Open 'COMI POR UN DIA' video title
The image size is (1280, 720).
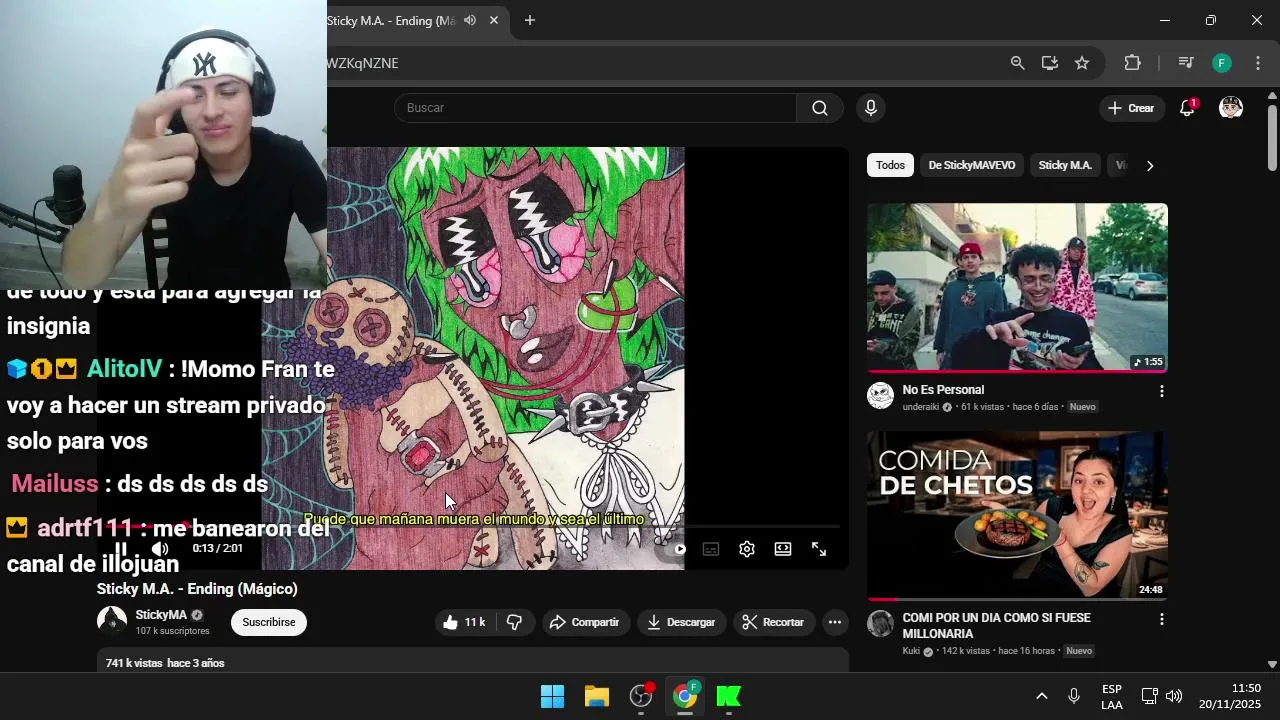click(996, 626)
